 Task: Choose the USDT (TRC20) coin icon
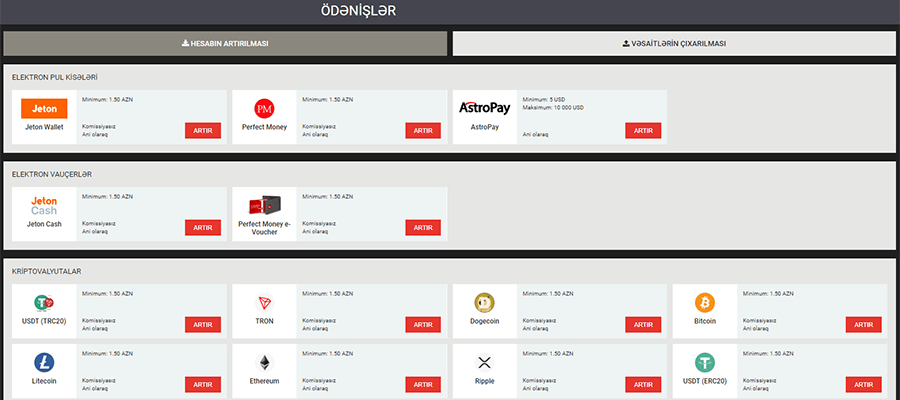click(44, 303)
